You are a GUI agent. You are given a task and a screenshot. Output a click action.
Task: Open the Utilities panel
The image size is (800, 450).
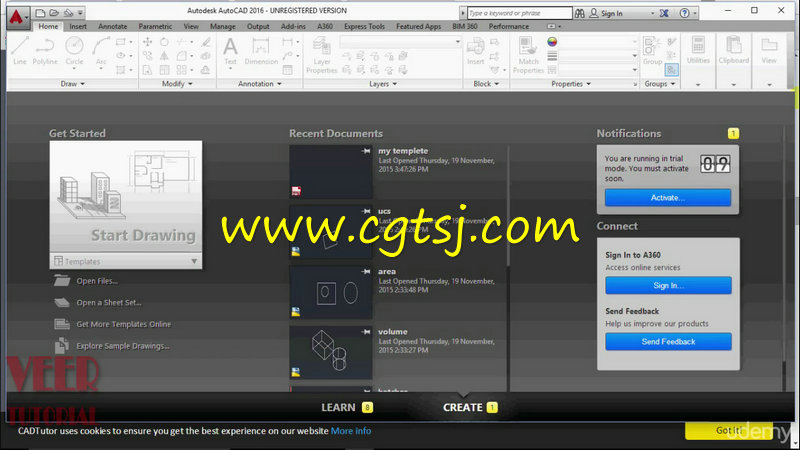tap(698, 51)
